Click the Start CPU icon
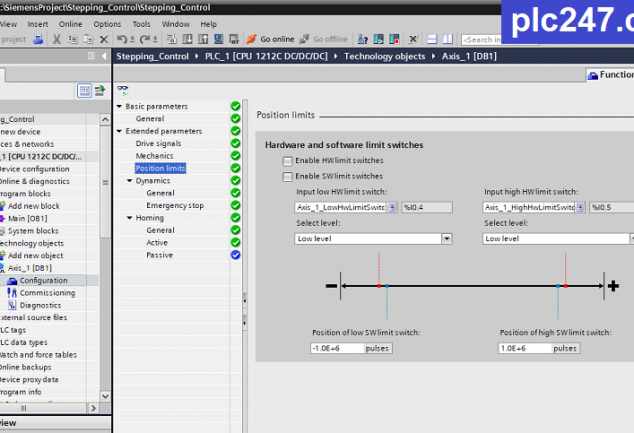Screen dimensions: 634x433 378,39
